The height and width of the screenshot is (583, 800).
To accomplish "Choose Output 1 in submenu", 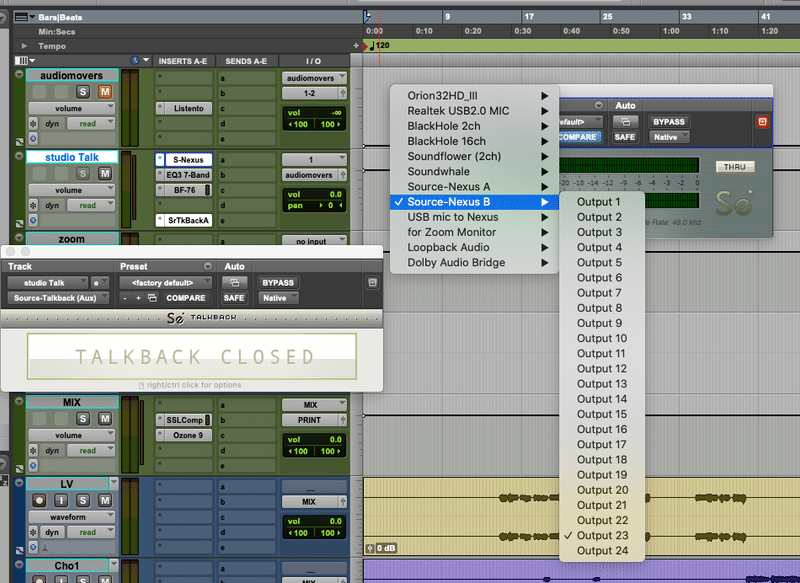I will click(x=602, y=202).
